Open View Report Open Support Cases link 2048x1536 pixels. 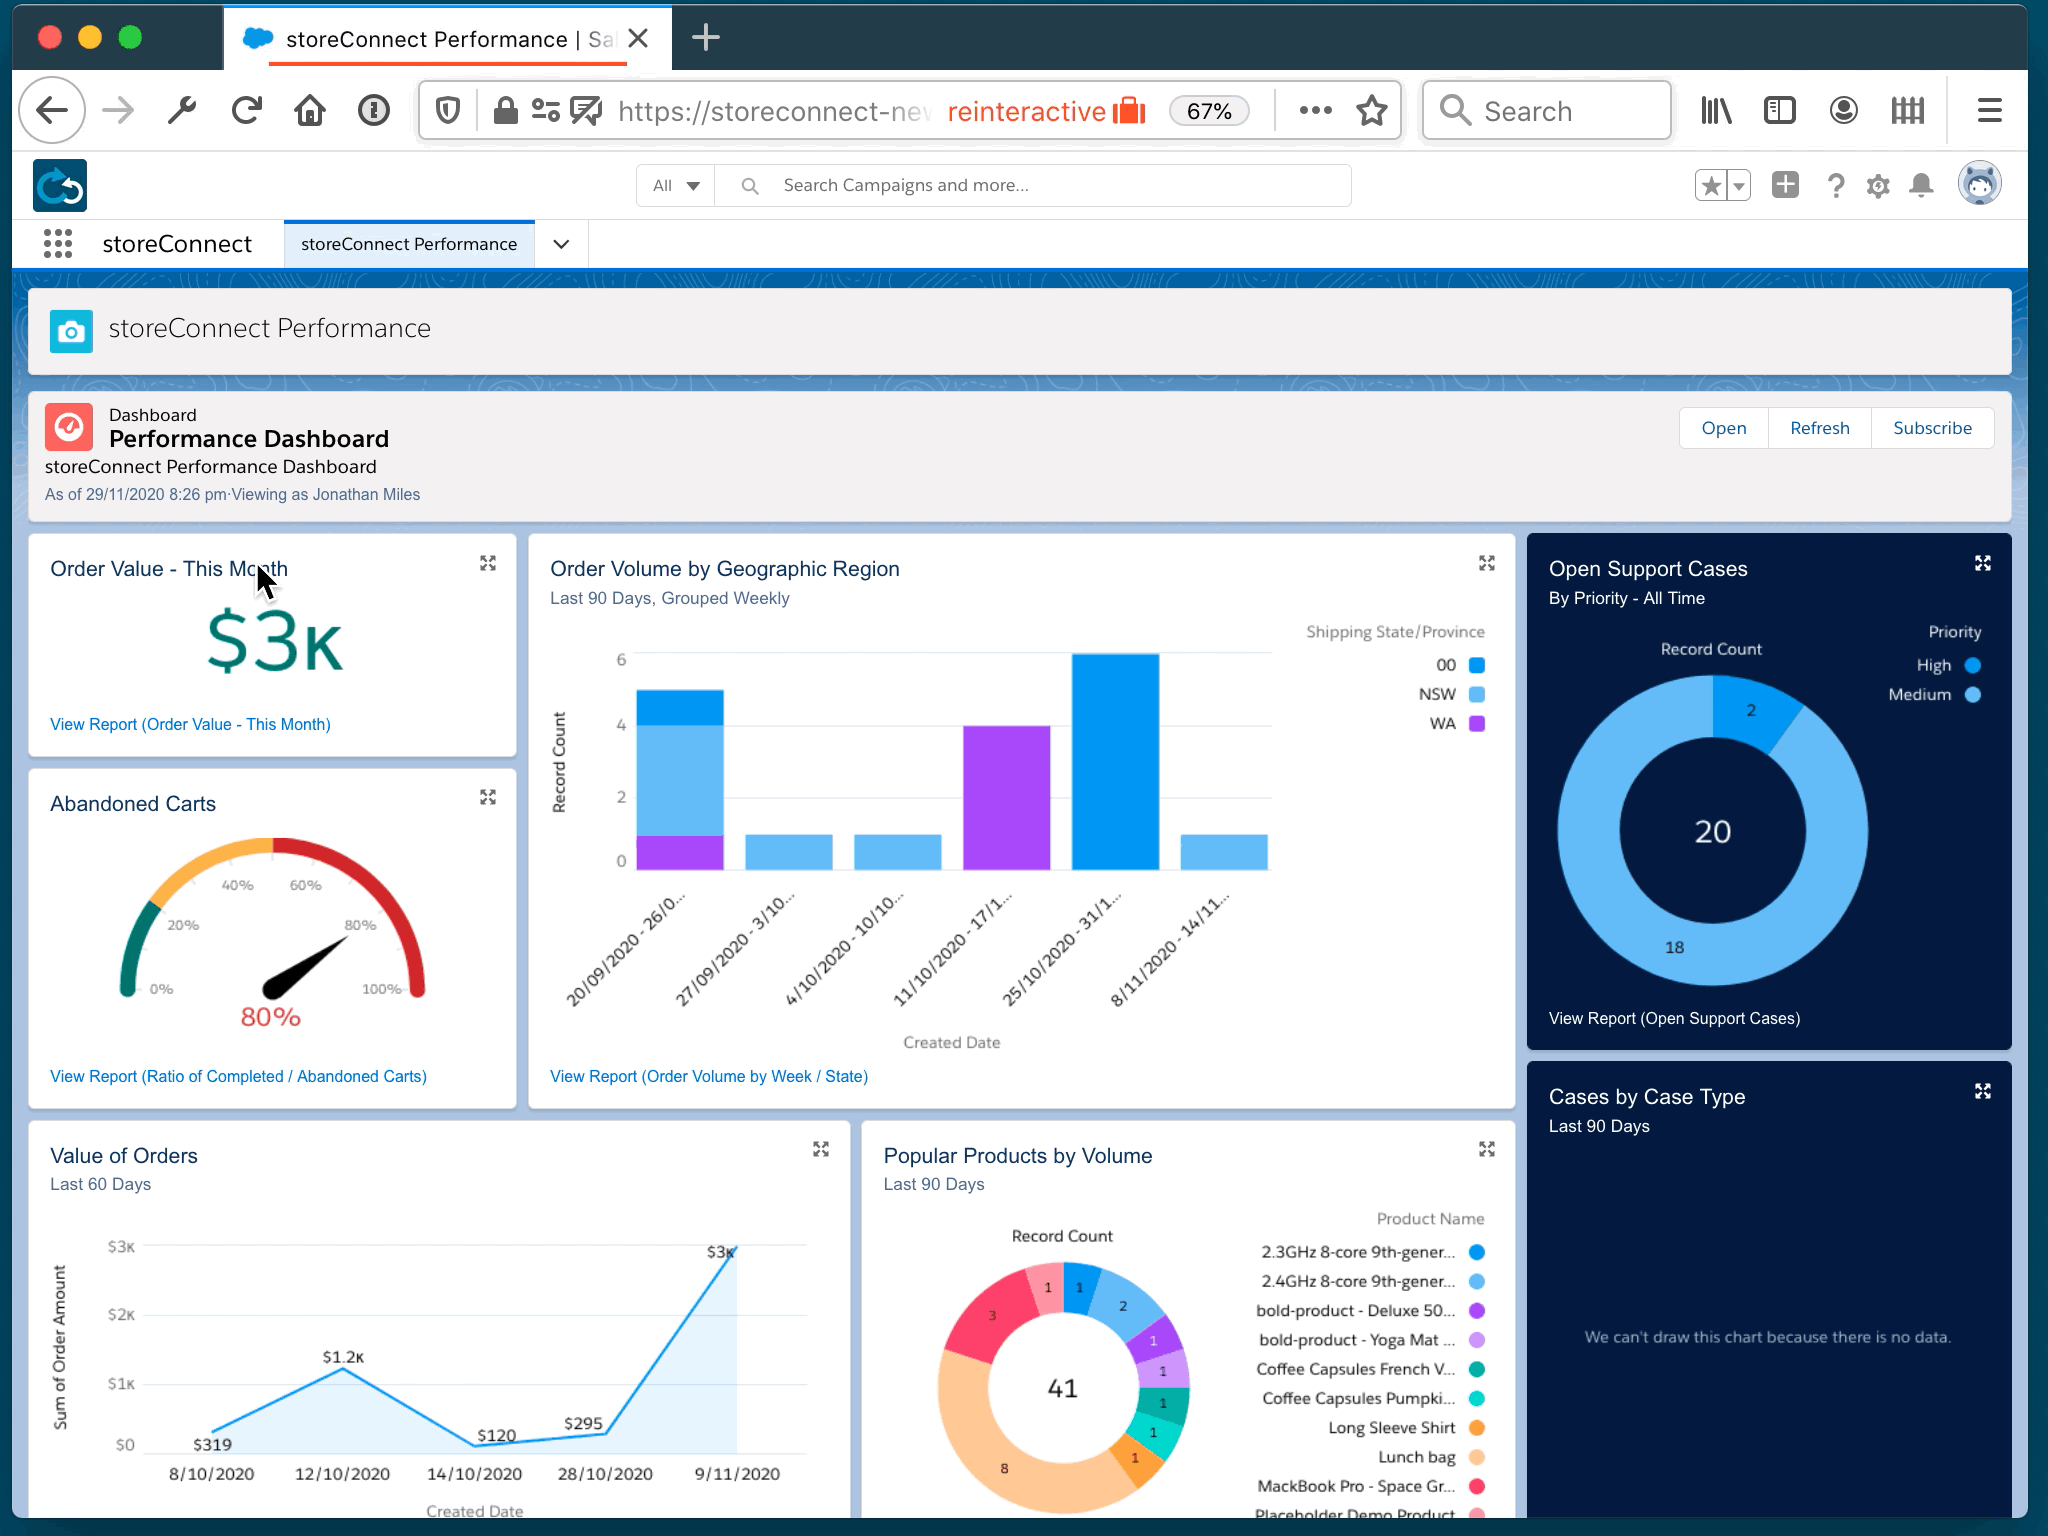(x=1674, y=1018)
